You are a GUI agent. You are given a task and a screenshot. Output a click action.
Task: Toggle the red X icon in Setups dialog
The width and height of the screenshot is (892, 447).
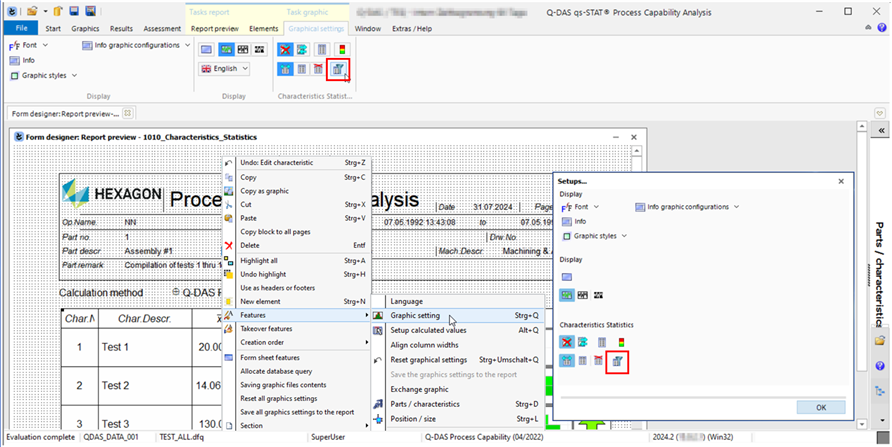[x=566, y=342]
